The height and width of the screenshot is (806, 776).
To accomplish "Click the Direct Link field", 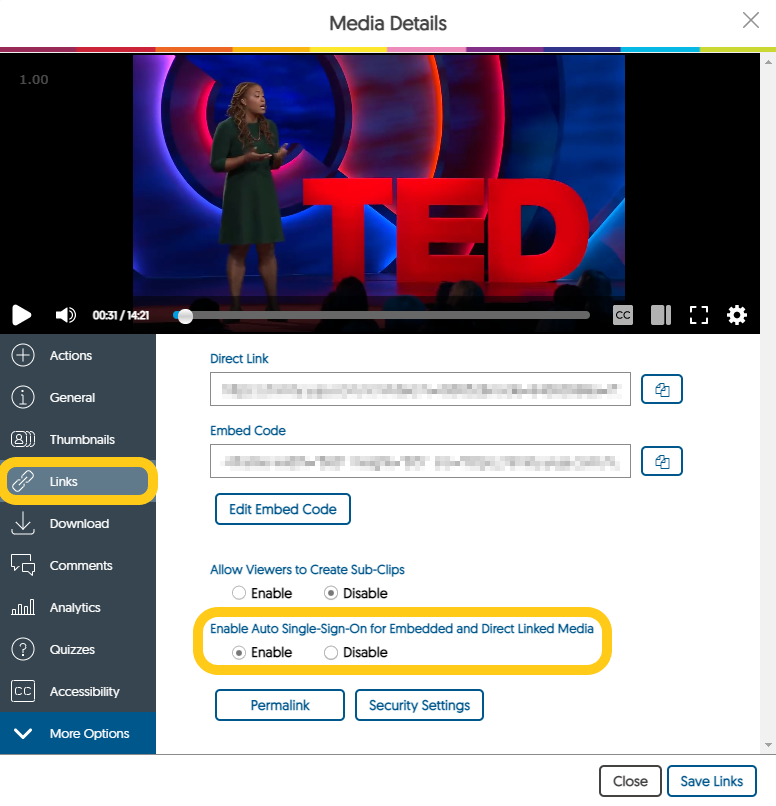I will [x=420, y=389].
